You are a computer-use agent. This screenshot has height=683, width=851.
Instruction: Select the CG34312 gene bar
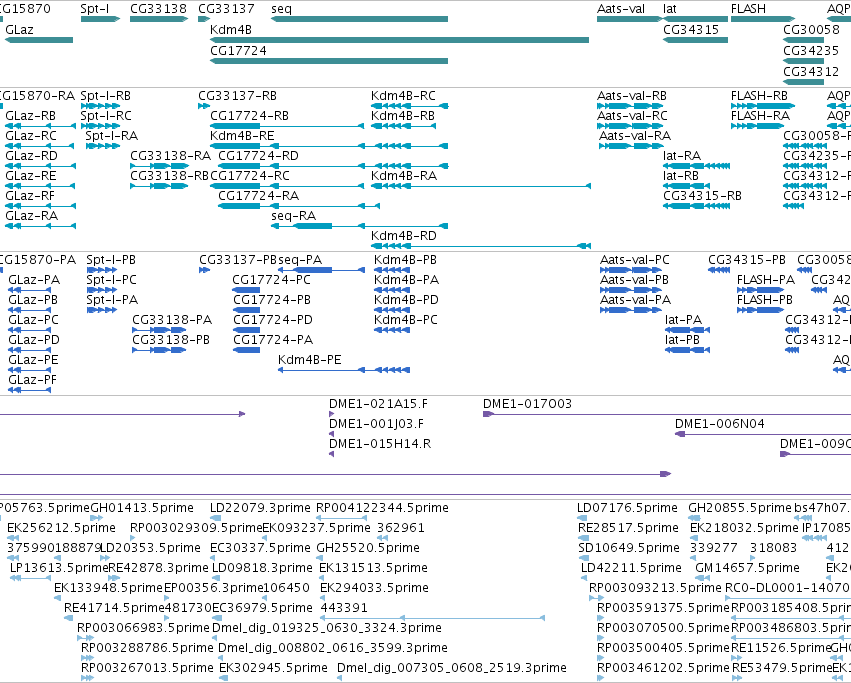click(804, 82)
